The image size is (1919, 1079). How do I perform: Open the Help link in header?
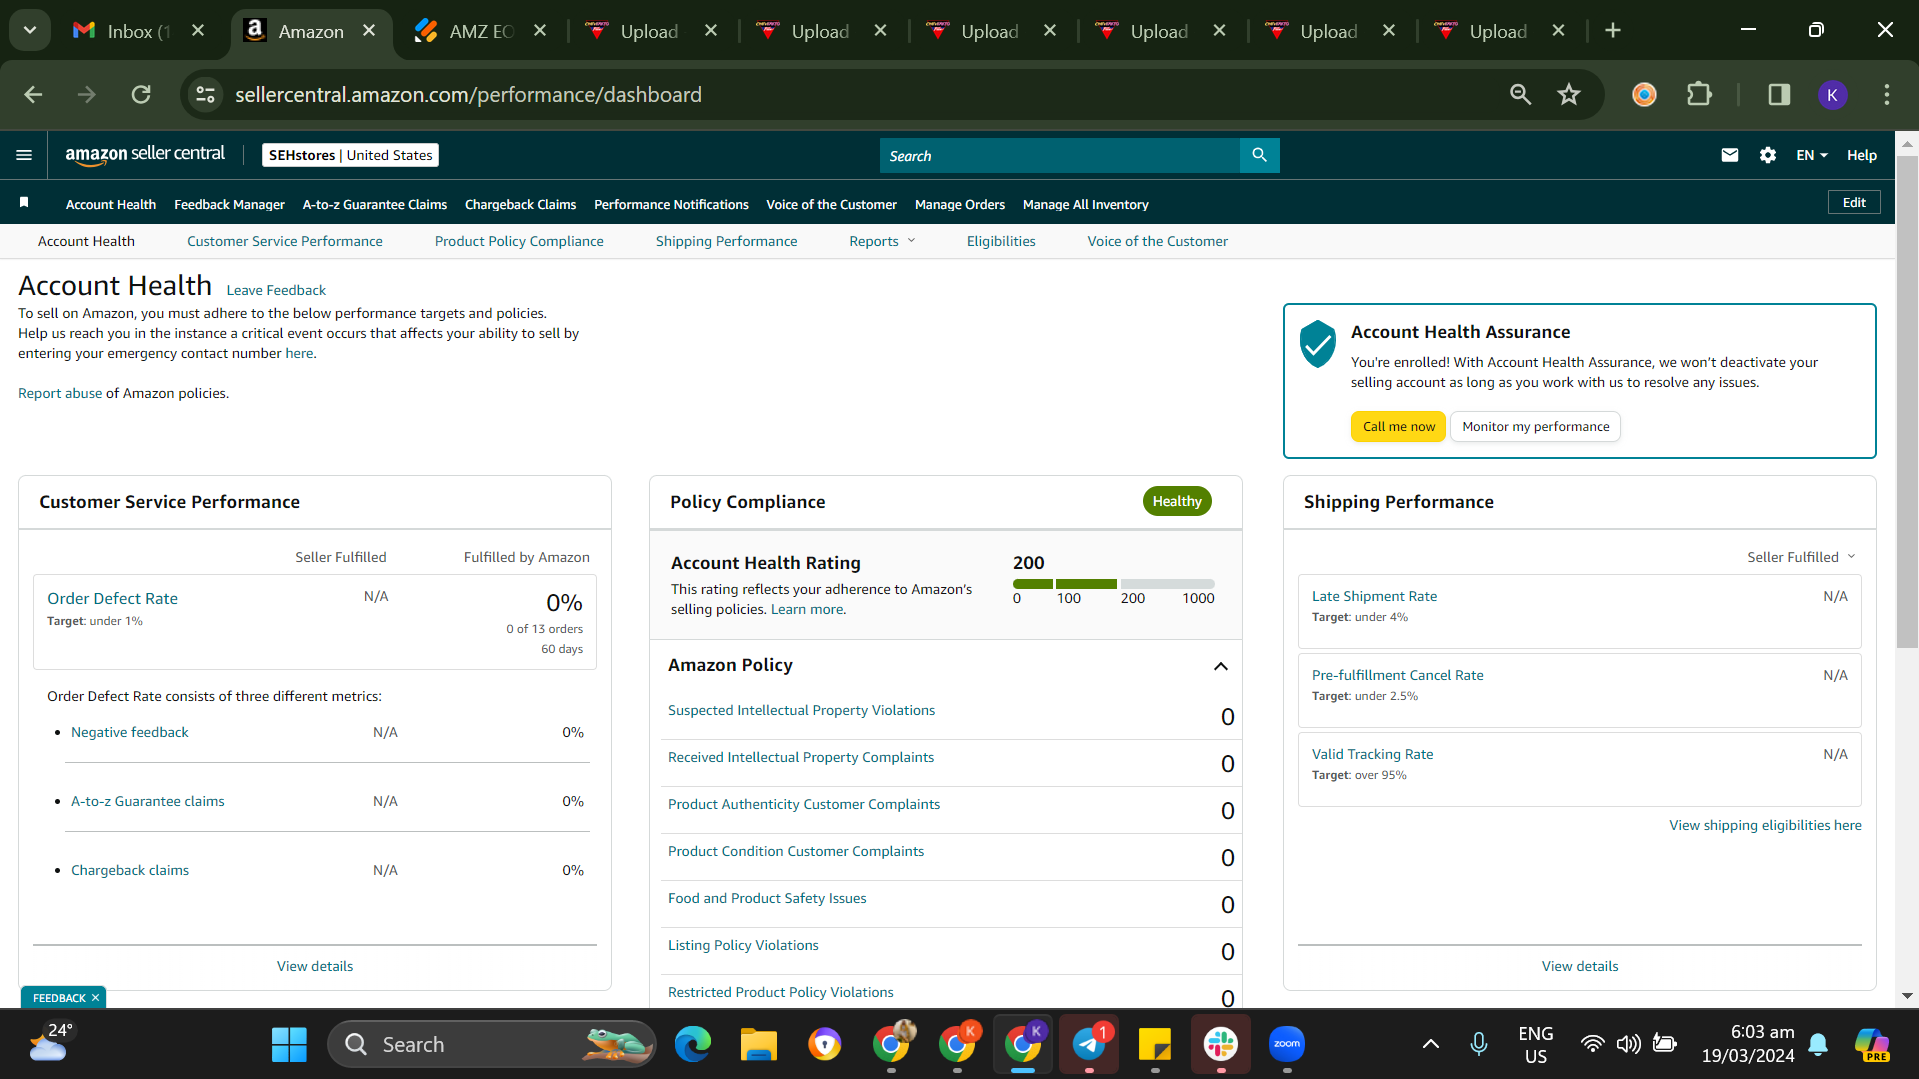[1861, 155]
